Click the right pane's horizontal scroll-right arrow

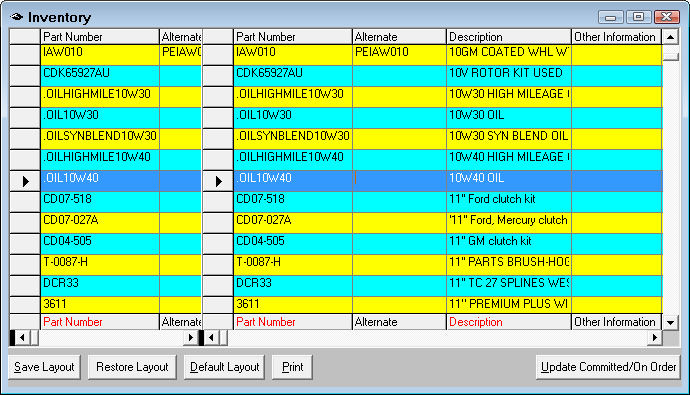coord(655,338)
